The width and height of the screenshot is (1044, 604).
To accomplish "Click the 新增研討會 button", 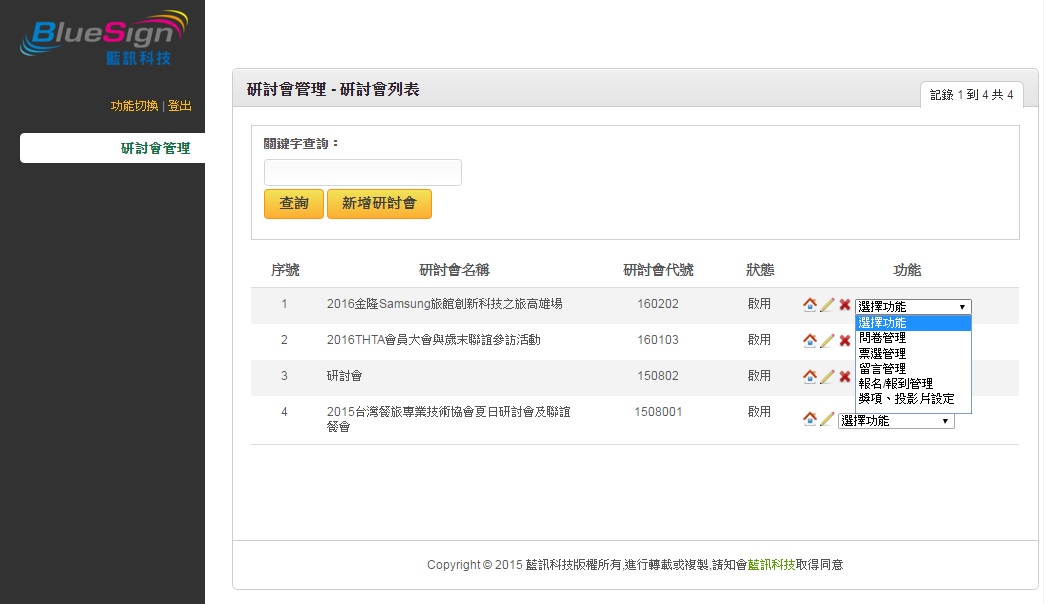I will click(x=380, y=204).
